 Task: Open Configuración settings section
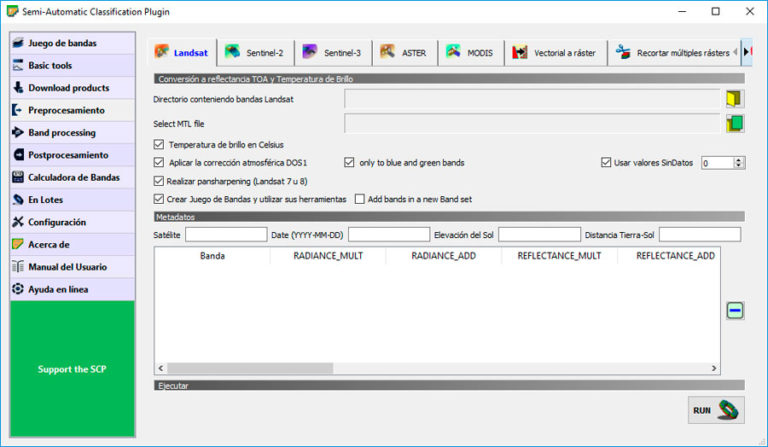tap(72, 222)
